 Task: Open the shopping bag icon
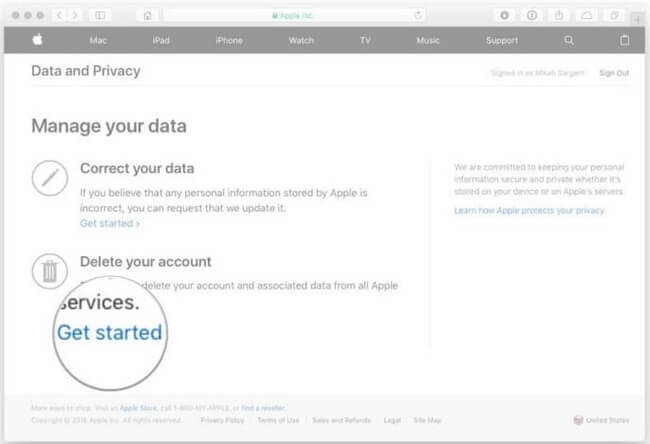pos(624,40)
